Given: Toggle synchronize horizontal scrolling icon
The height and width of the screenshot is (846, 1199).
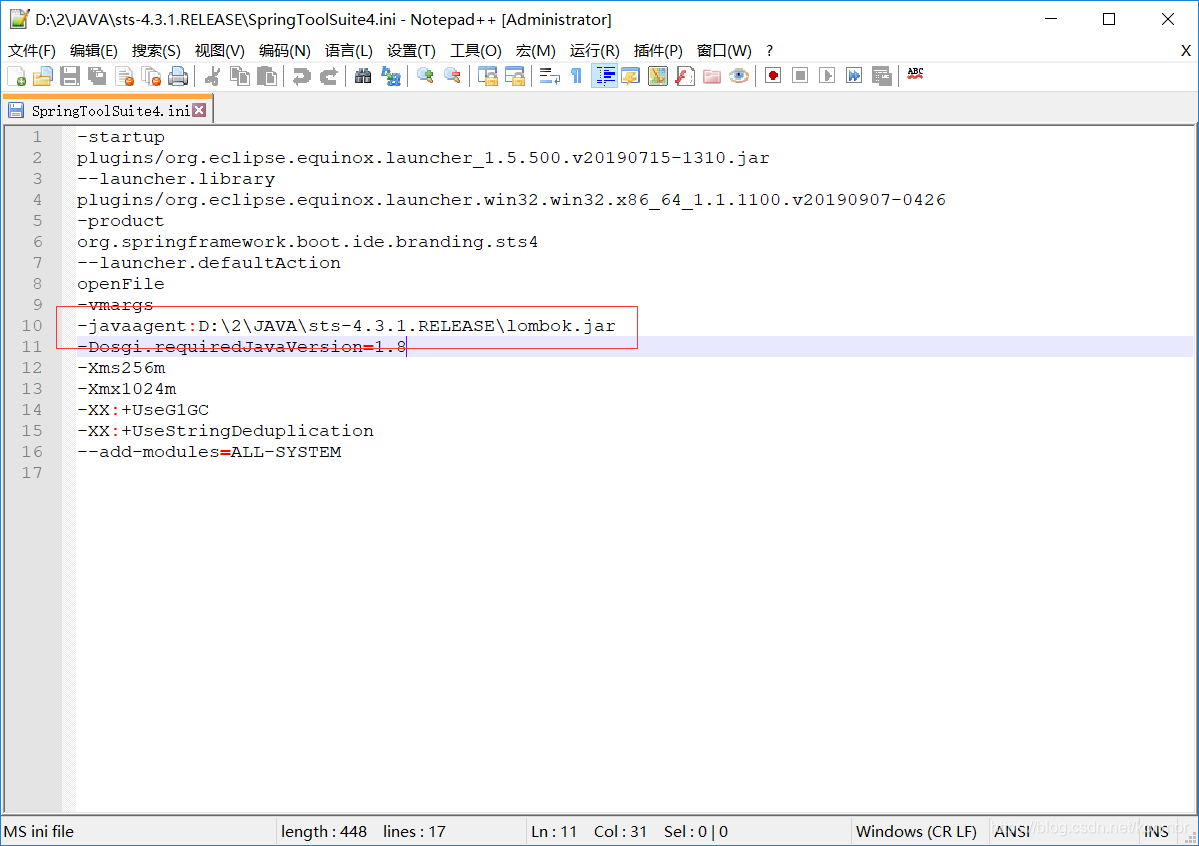Looking at the screenshot, I should [x=515, y=76].
